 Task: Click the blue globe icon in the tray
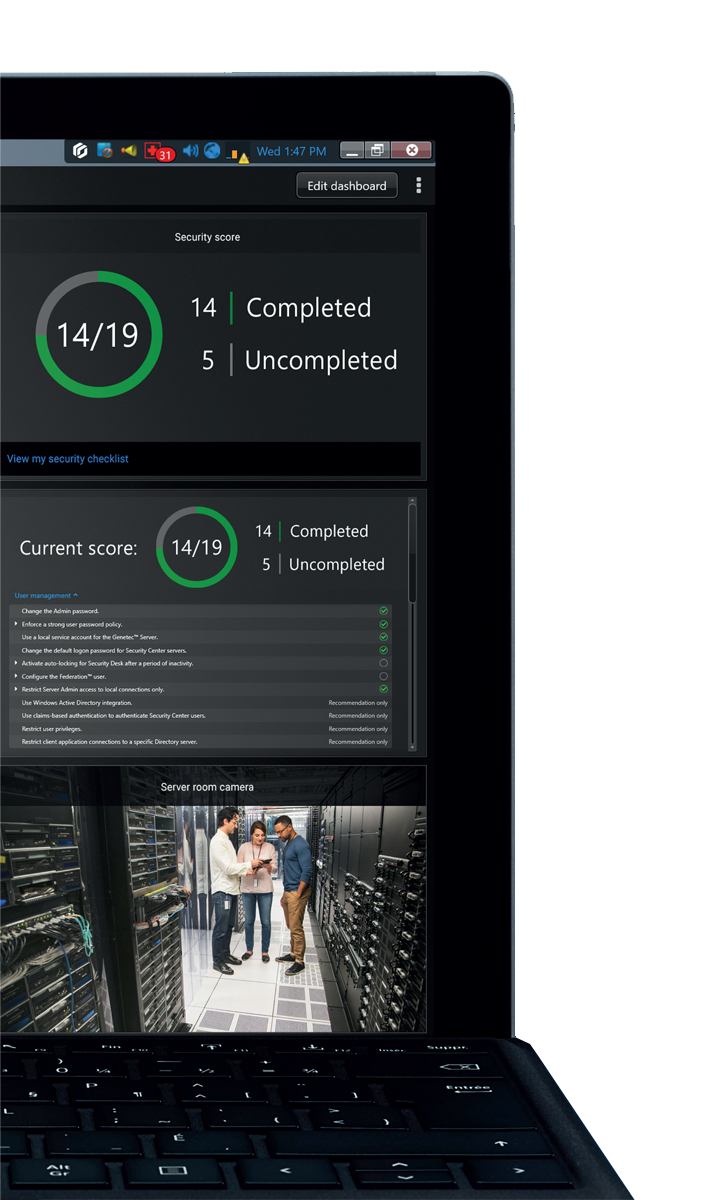pos(212,151)
